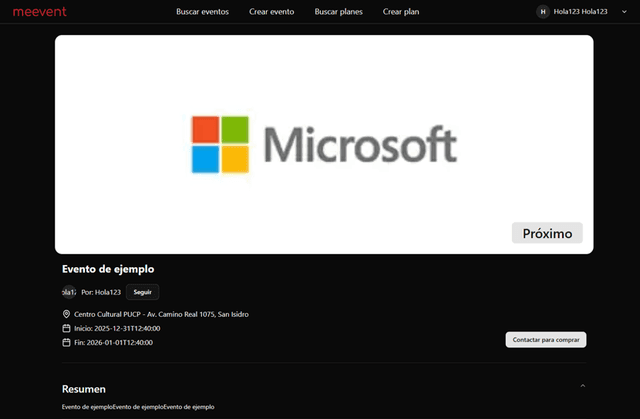This screenshot has height=419, width=640.
Task: Click the H user avatar icon
Action: pyautogui.click(x=543, y=12)
